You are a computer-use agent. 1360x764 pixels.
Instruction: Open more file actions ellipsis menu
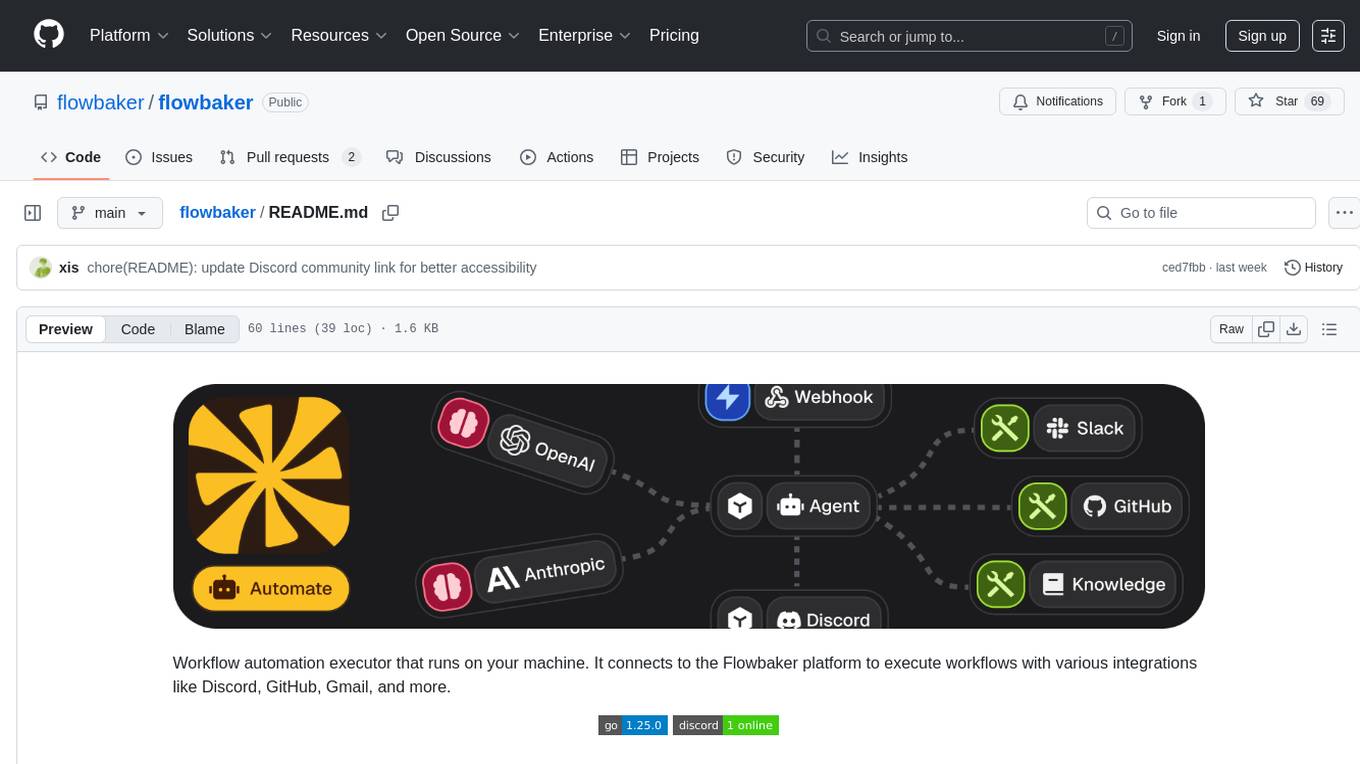tap(1344, 213)
